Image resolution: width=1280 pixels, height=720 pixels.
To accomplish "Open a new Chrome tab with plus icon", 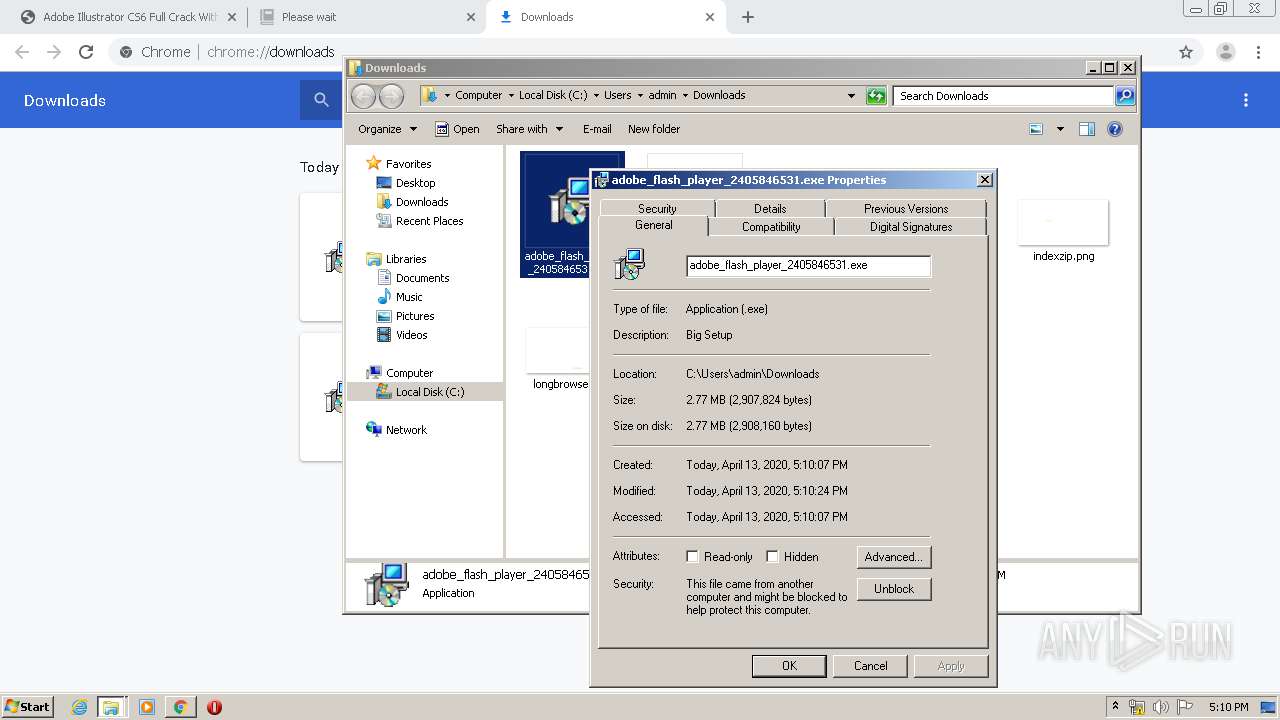I will (748, 17).
